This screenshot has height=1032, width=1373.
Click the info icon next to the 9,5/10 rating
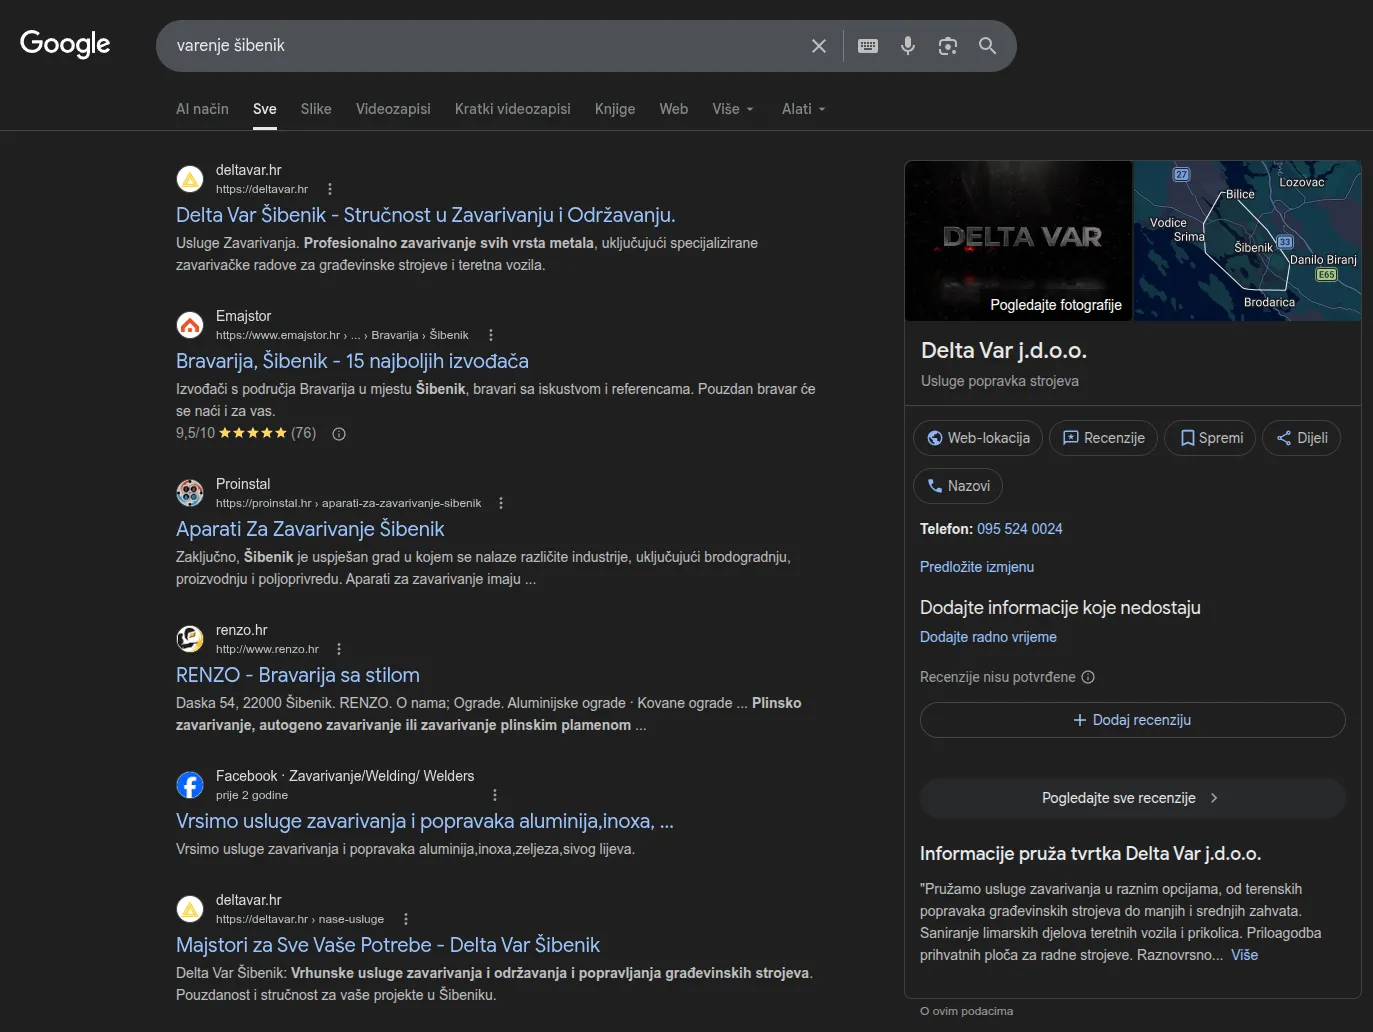[x=338, y=433]
